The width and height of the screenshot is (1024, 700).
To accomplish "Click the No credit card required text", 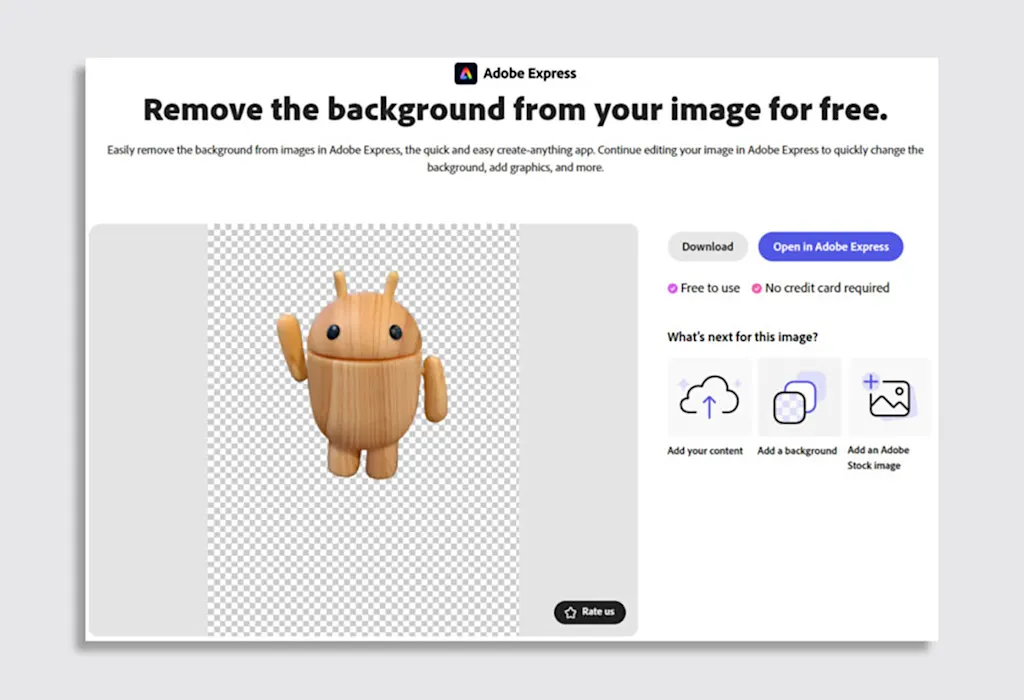I will click(x=827, y=288).
